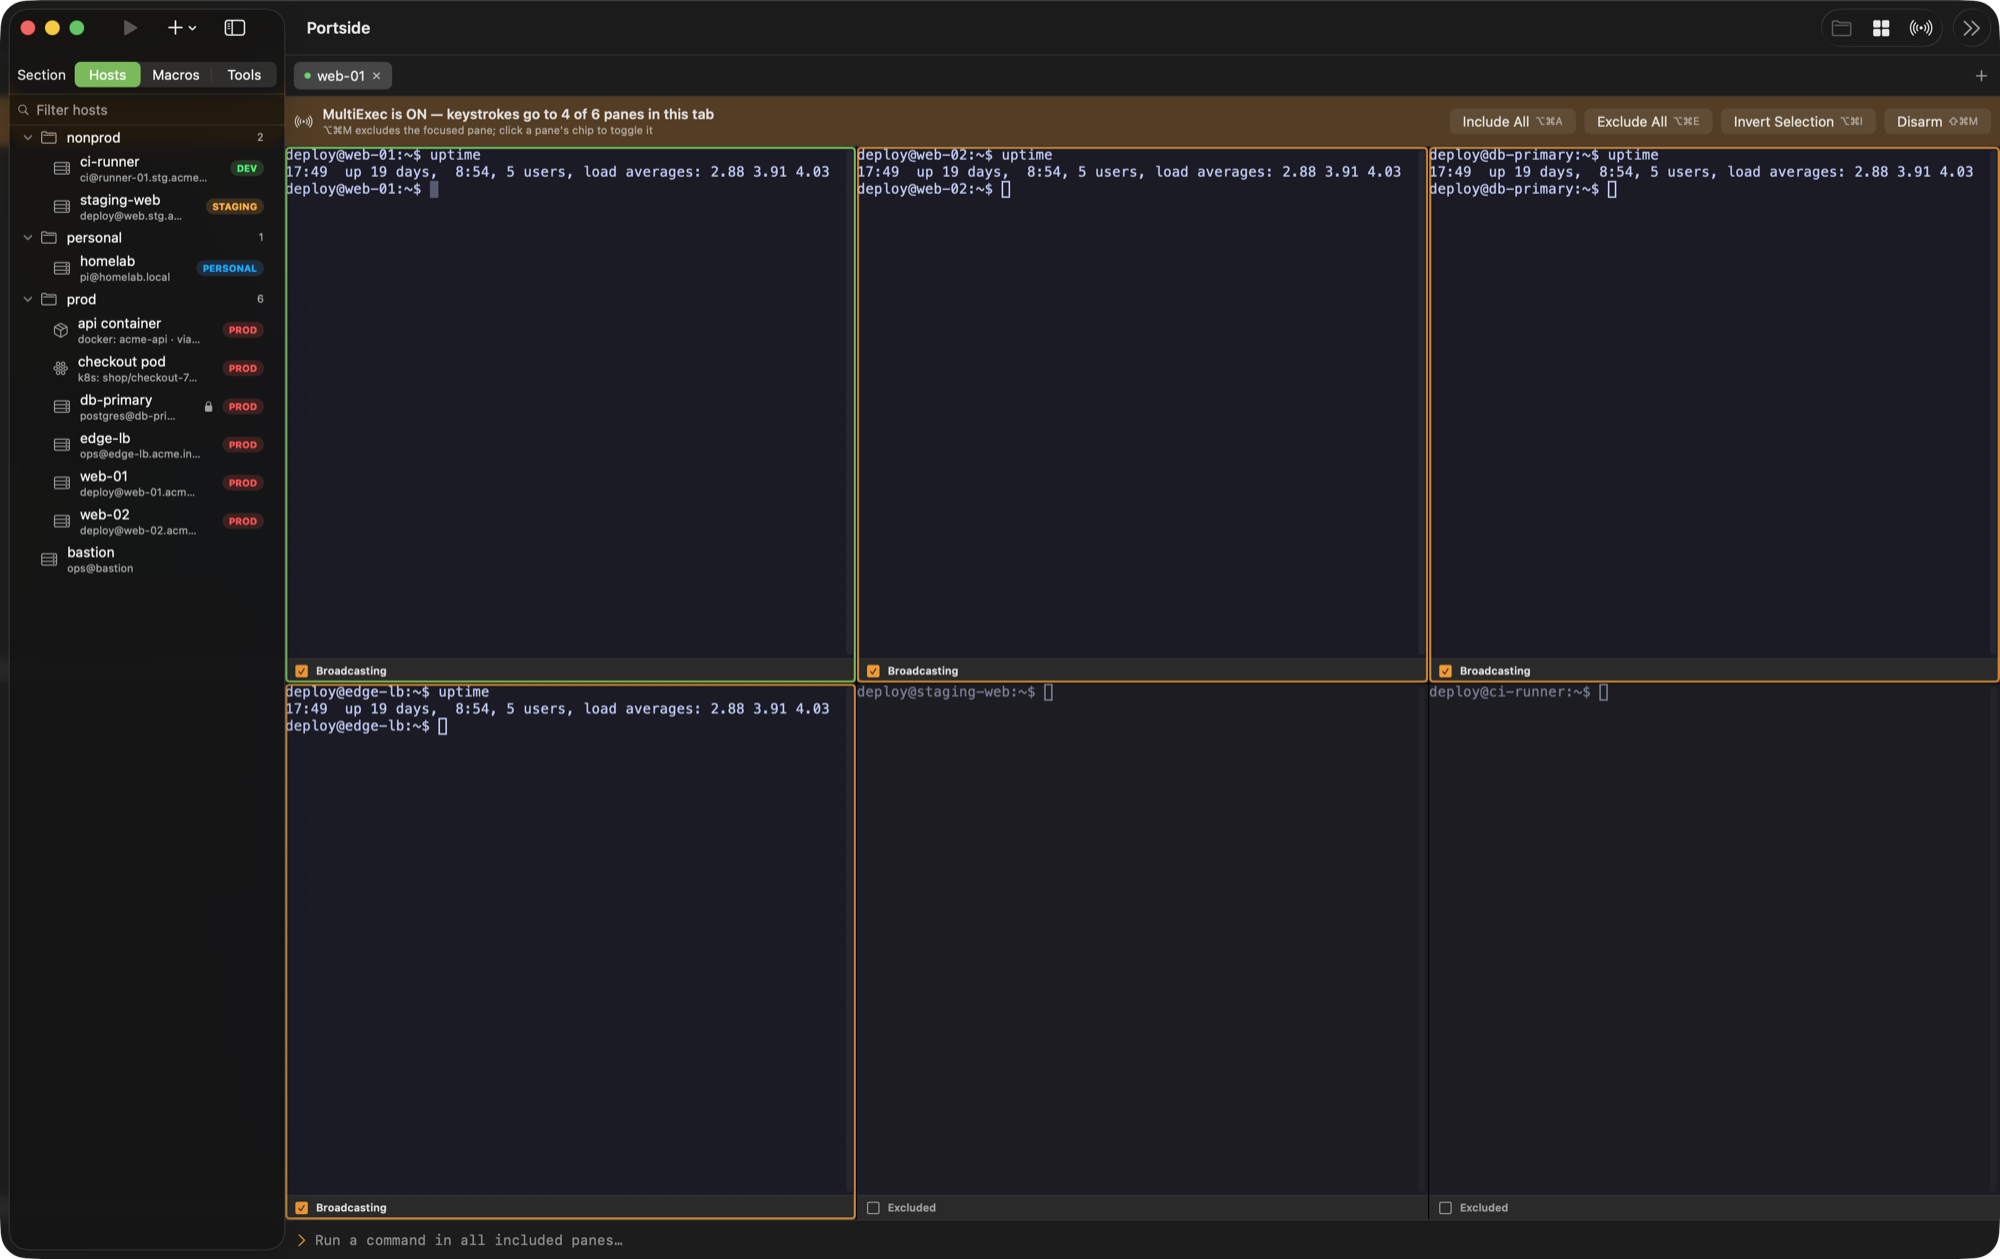The width and height of the screenshot is (2000, 1259).
Task: Click Include All button
Action: pyautogui.click(x=1512, y=122)
